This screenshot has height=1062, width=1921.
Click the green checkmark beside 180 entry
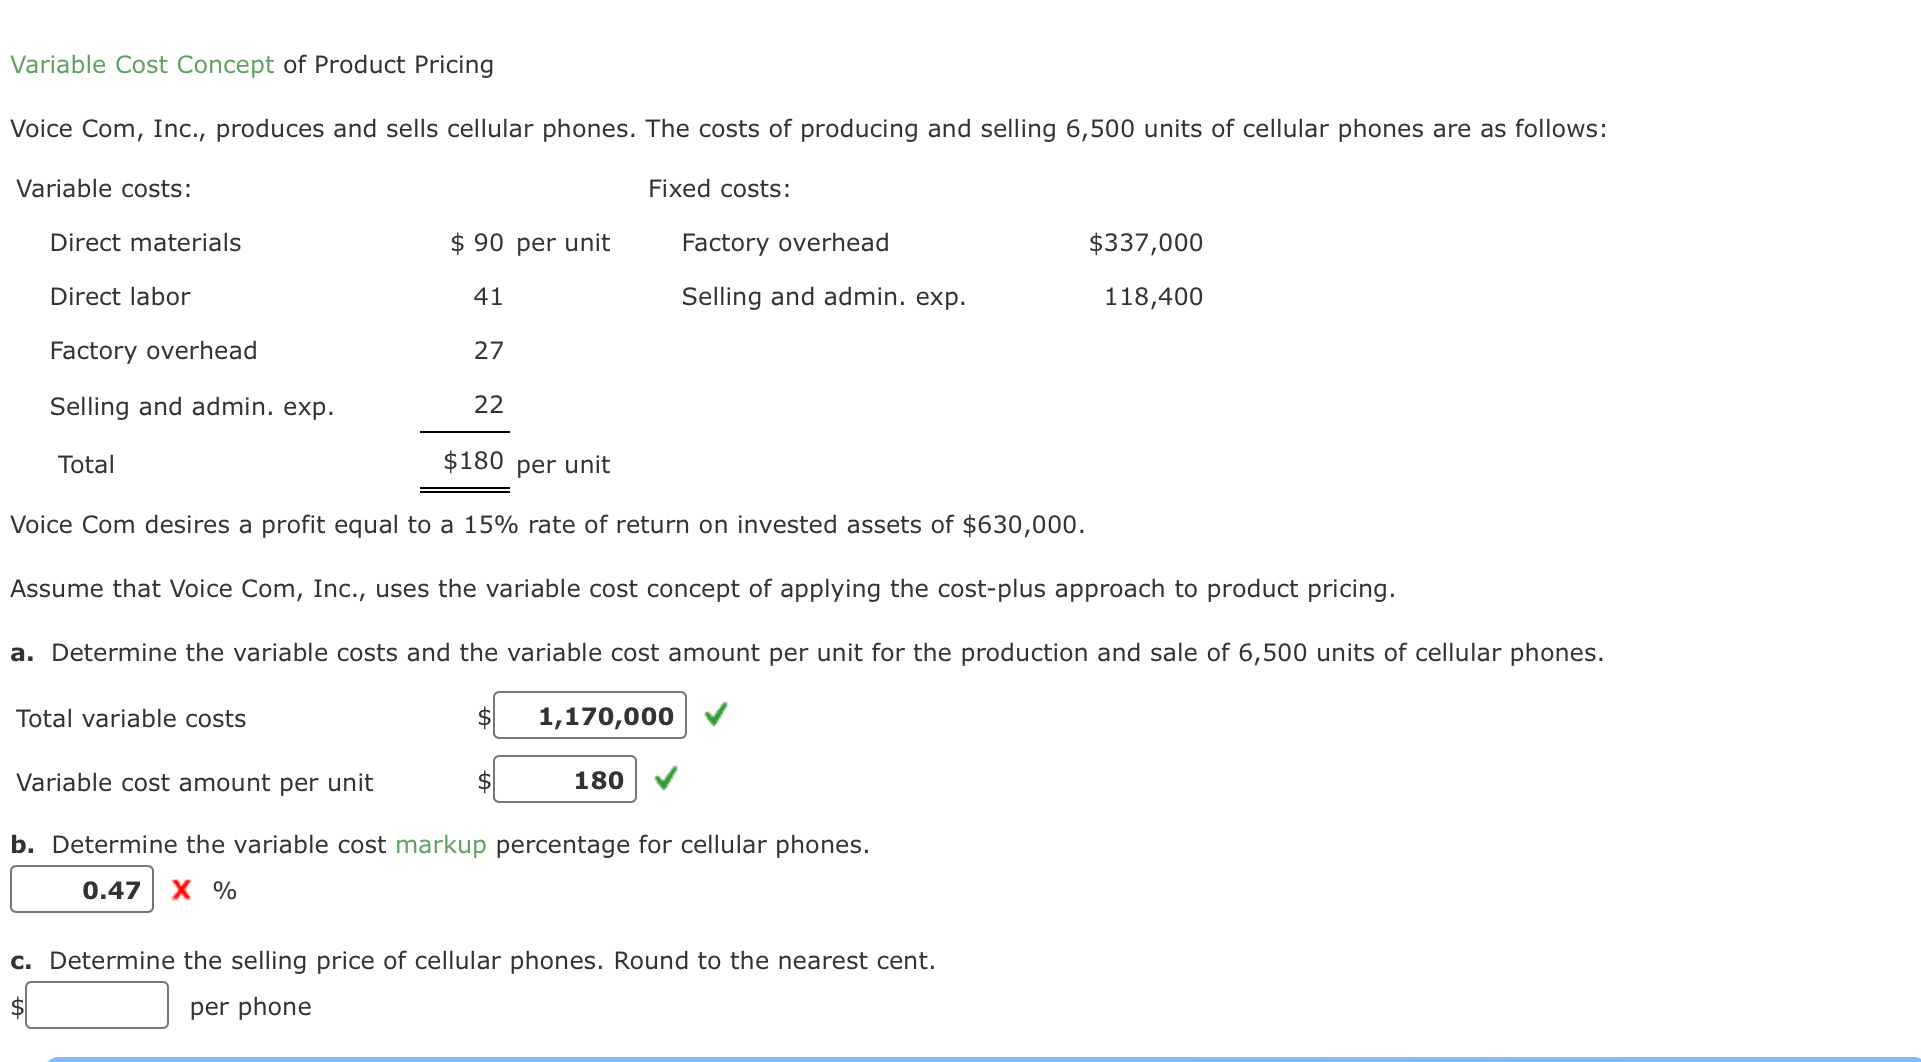(x=665, y=778)
